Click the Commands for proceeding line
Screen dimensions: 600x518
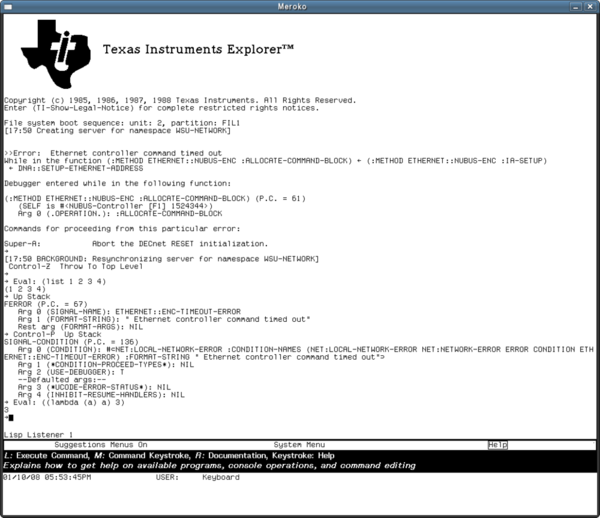click(122, 229)
